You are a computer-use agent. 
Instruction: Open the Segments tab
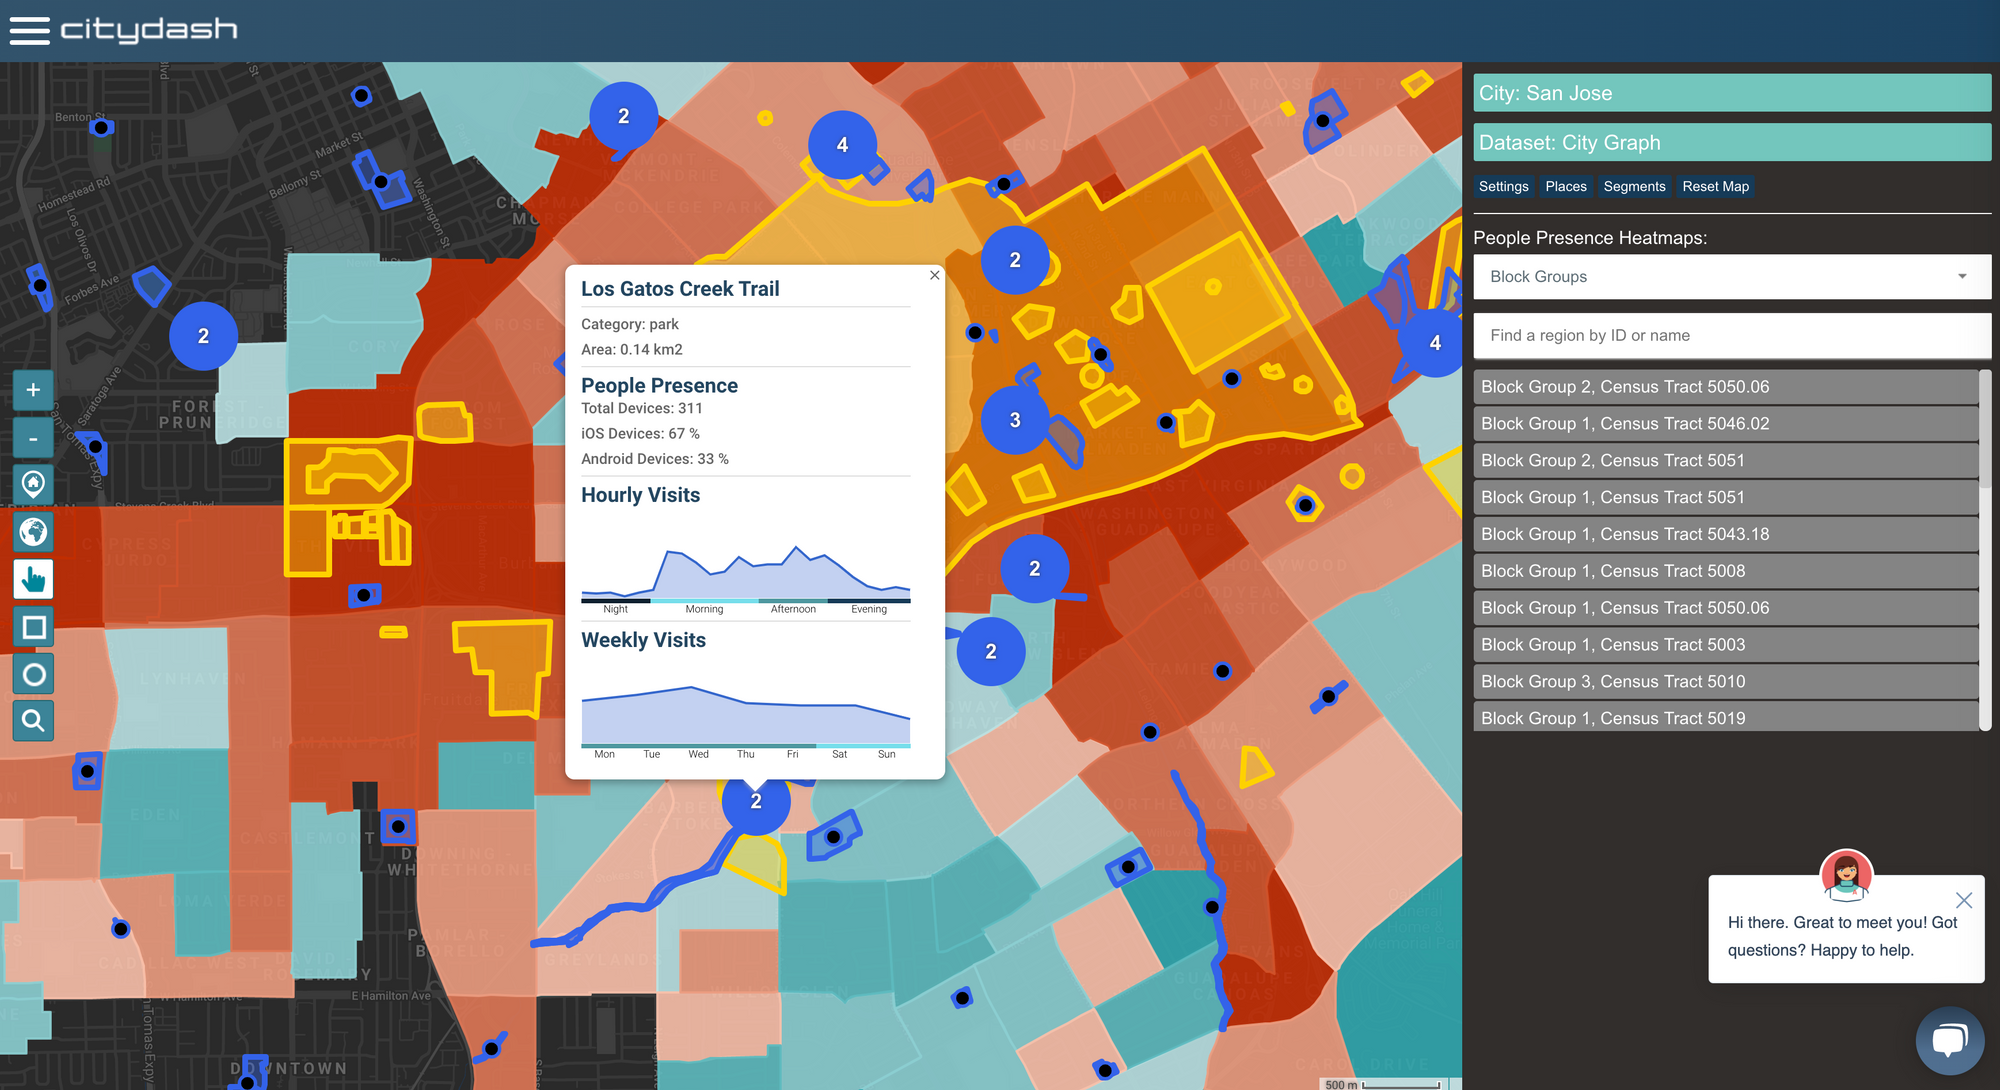coord(1634,187)
